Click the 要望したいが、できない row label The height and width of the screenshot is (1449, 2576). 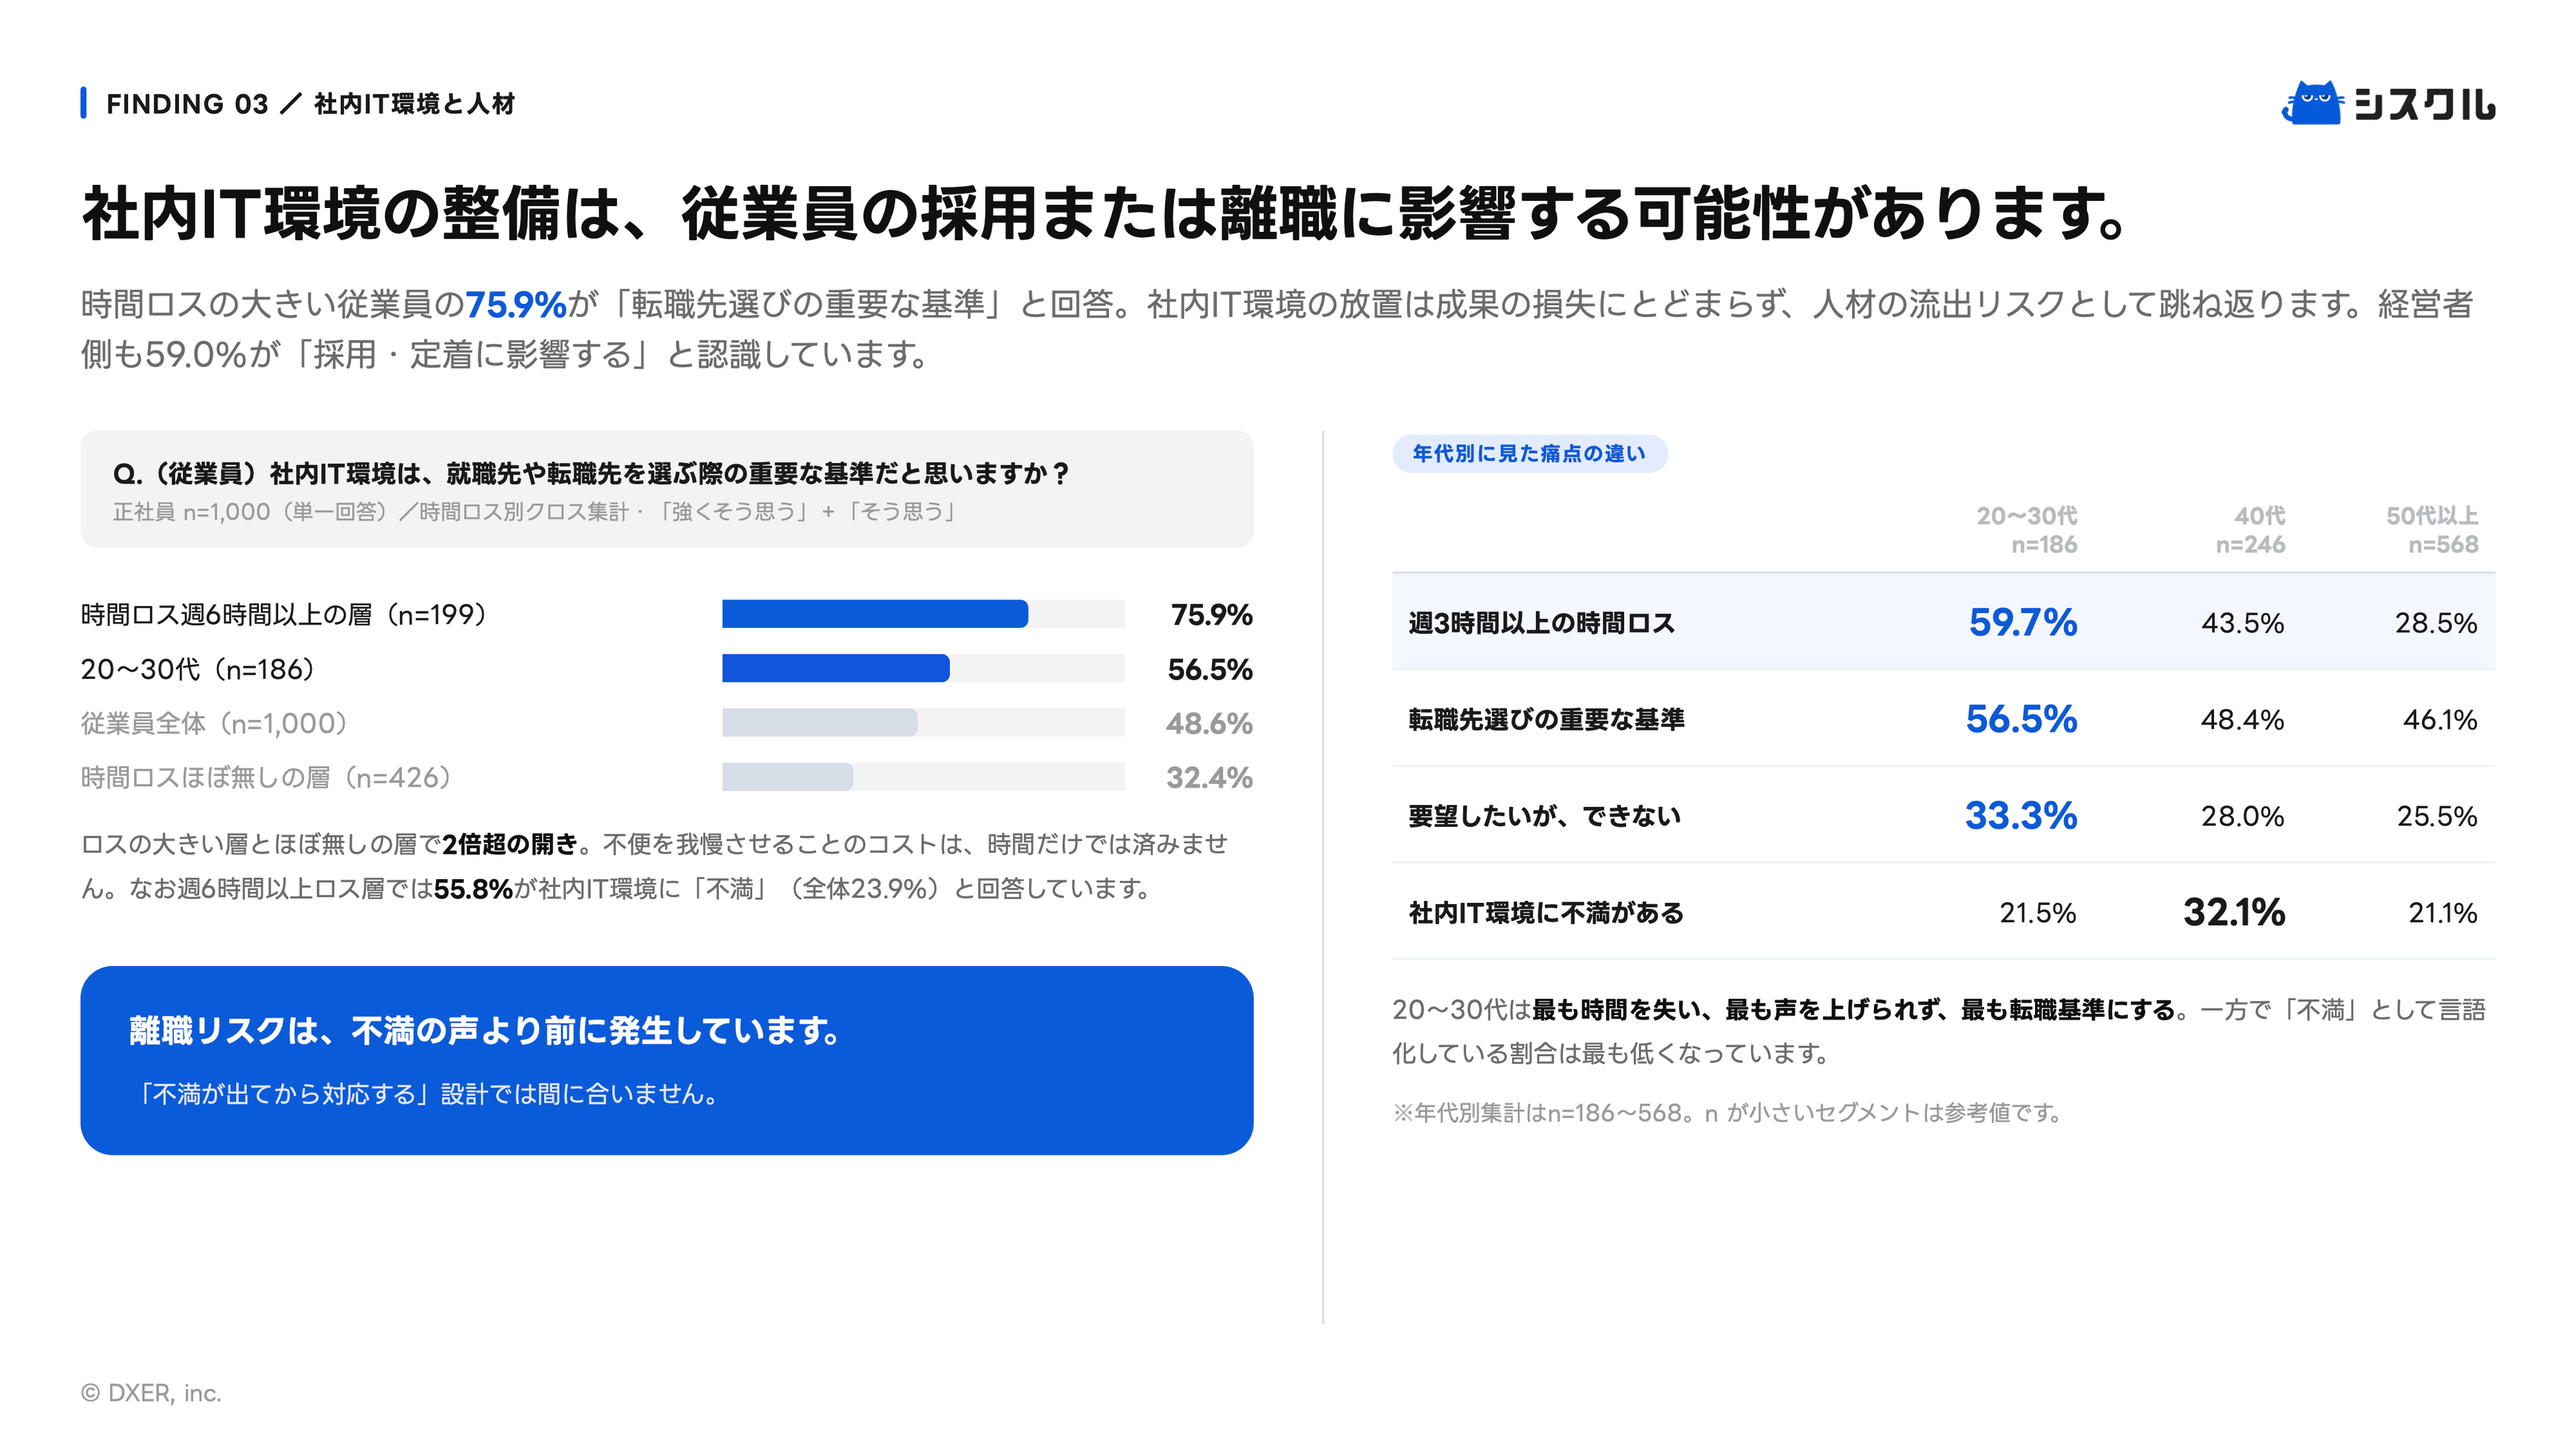(1544, 816)
